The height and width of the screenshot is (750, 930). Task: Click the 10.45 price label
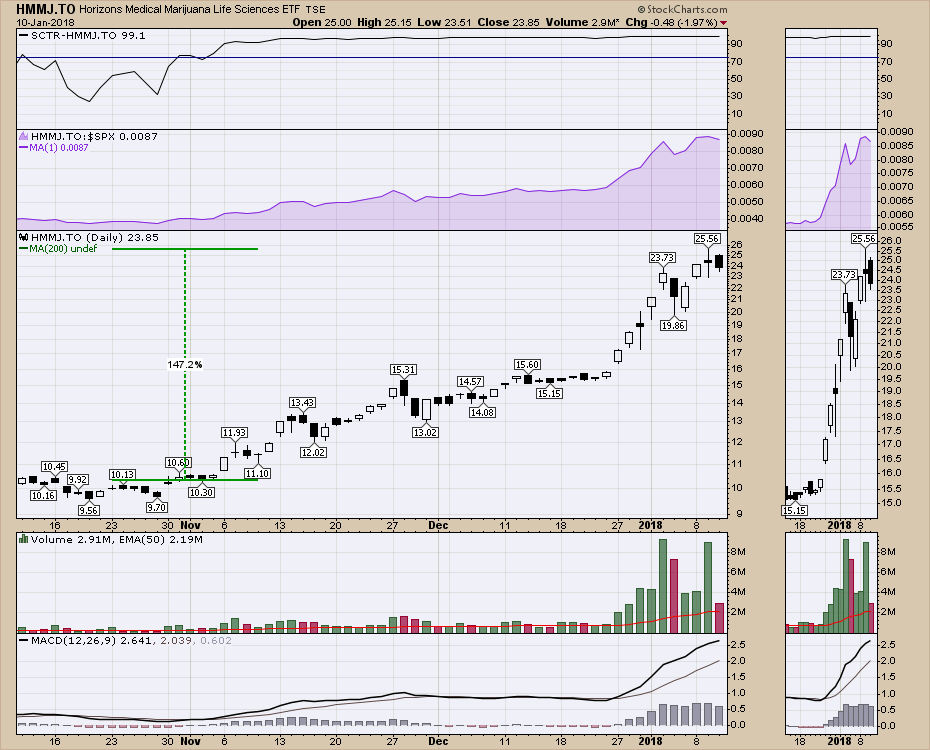pos(54,467)
